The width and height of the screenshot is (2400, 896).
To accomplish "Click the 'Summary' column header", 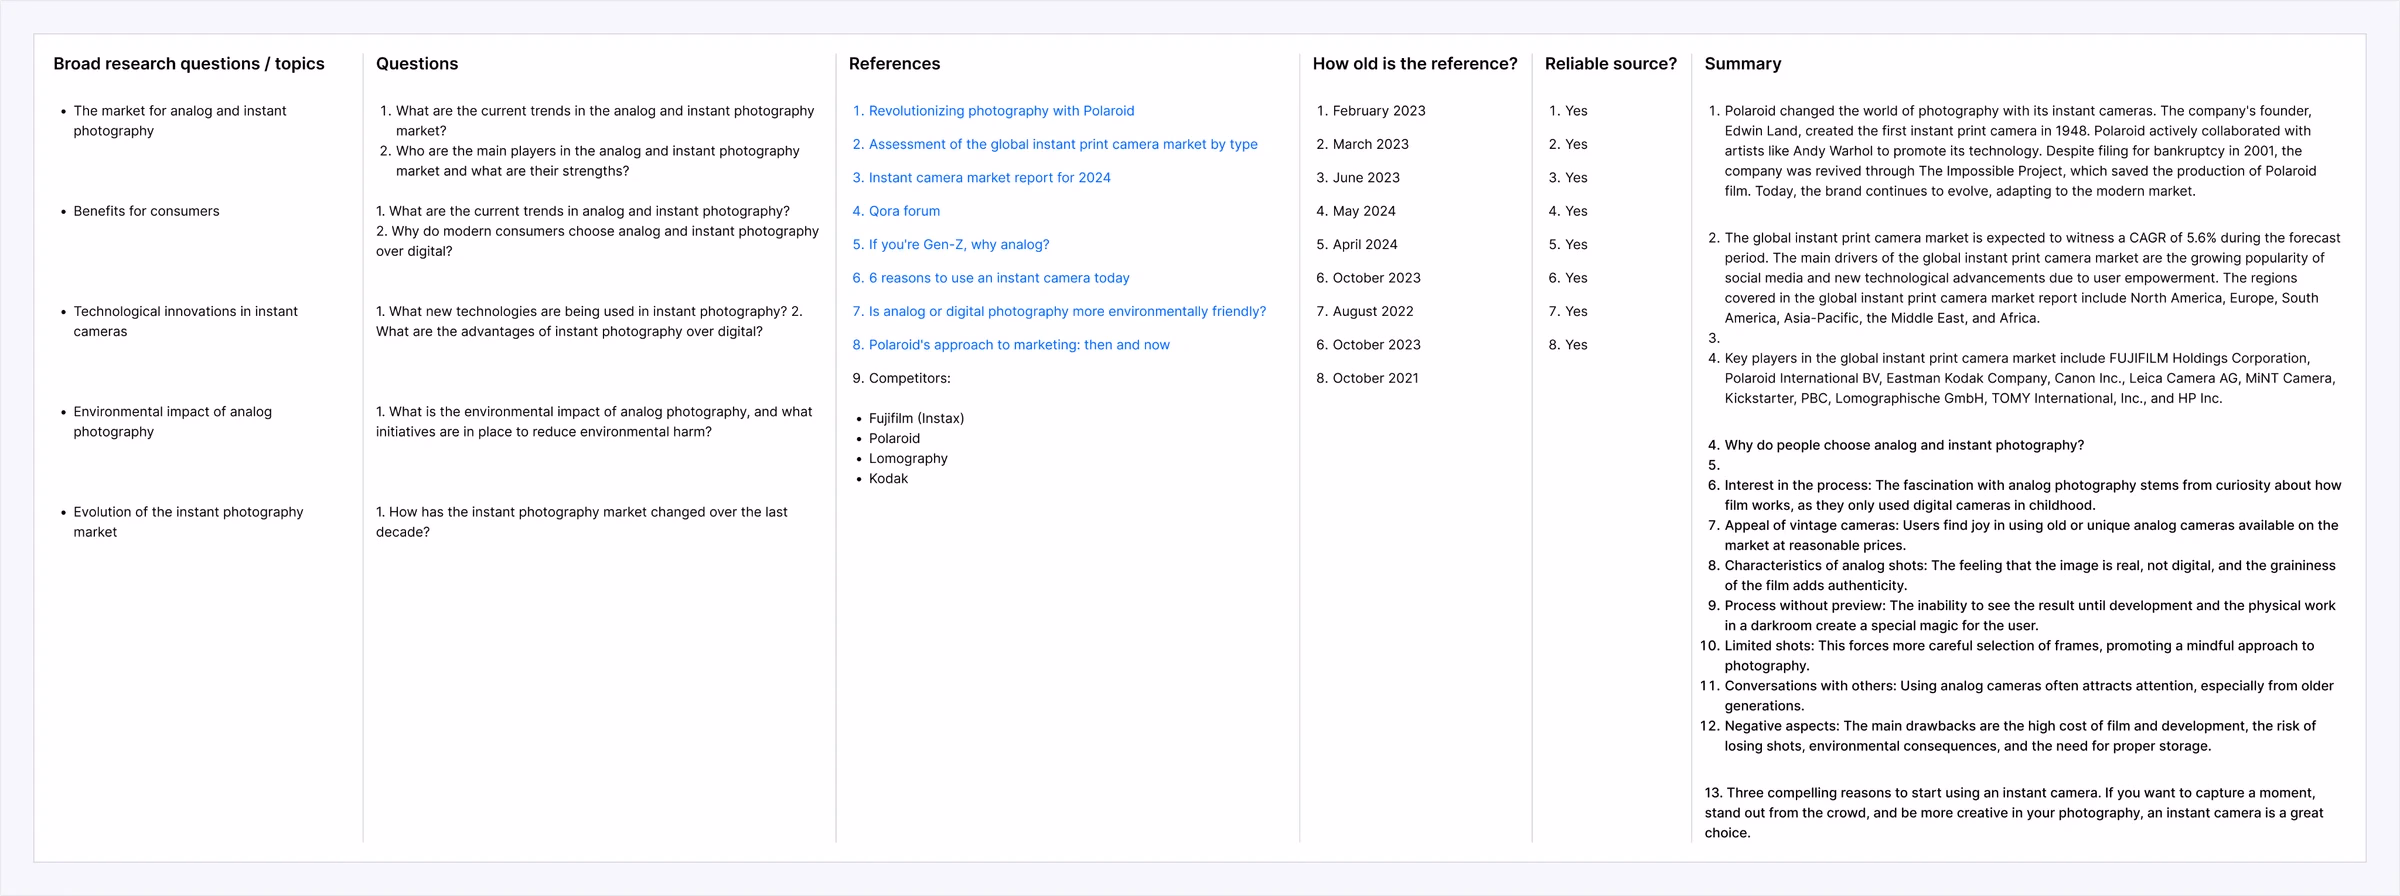I will [x=1743, y=64].
